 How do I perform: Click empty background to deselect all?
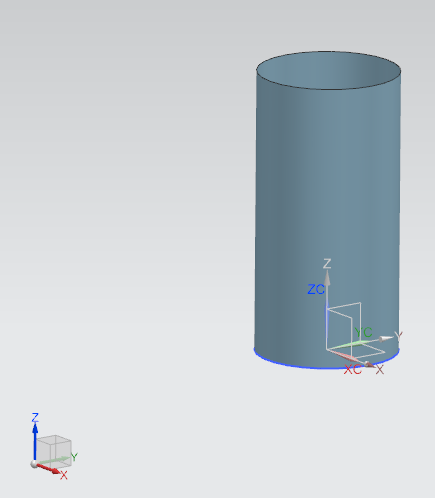click(x=133, y=200)
